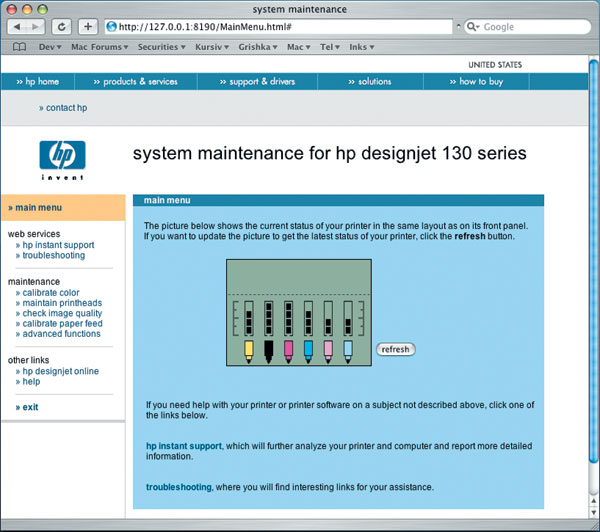Select the light magenta ink cartridge icon
The image size is (600, 532).
tap(328, 352)
